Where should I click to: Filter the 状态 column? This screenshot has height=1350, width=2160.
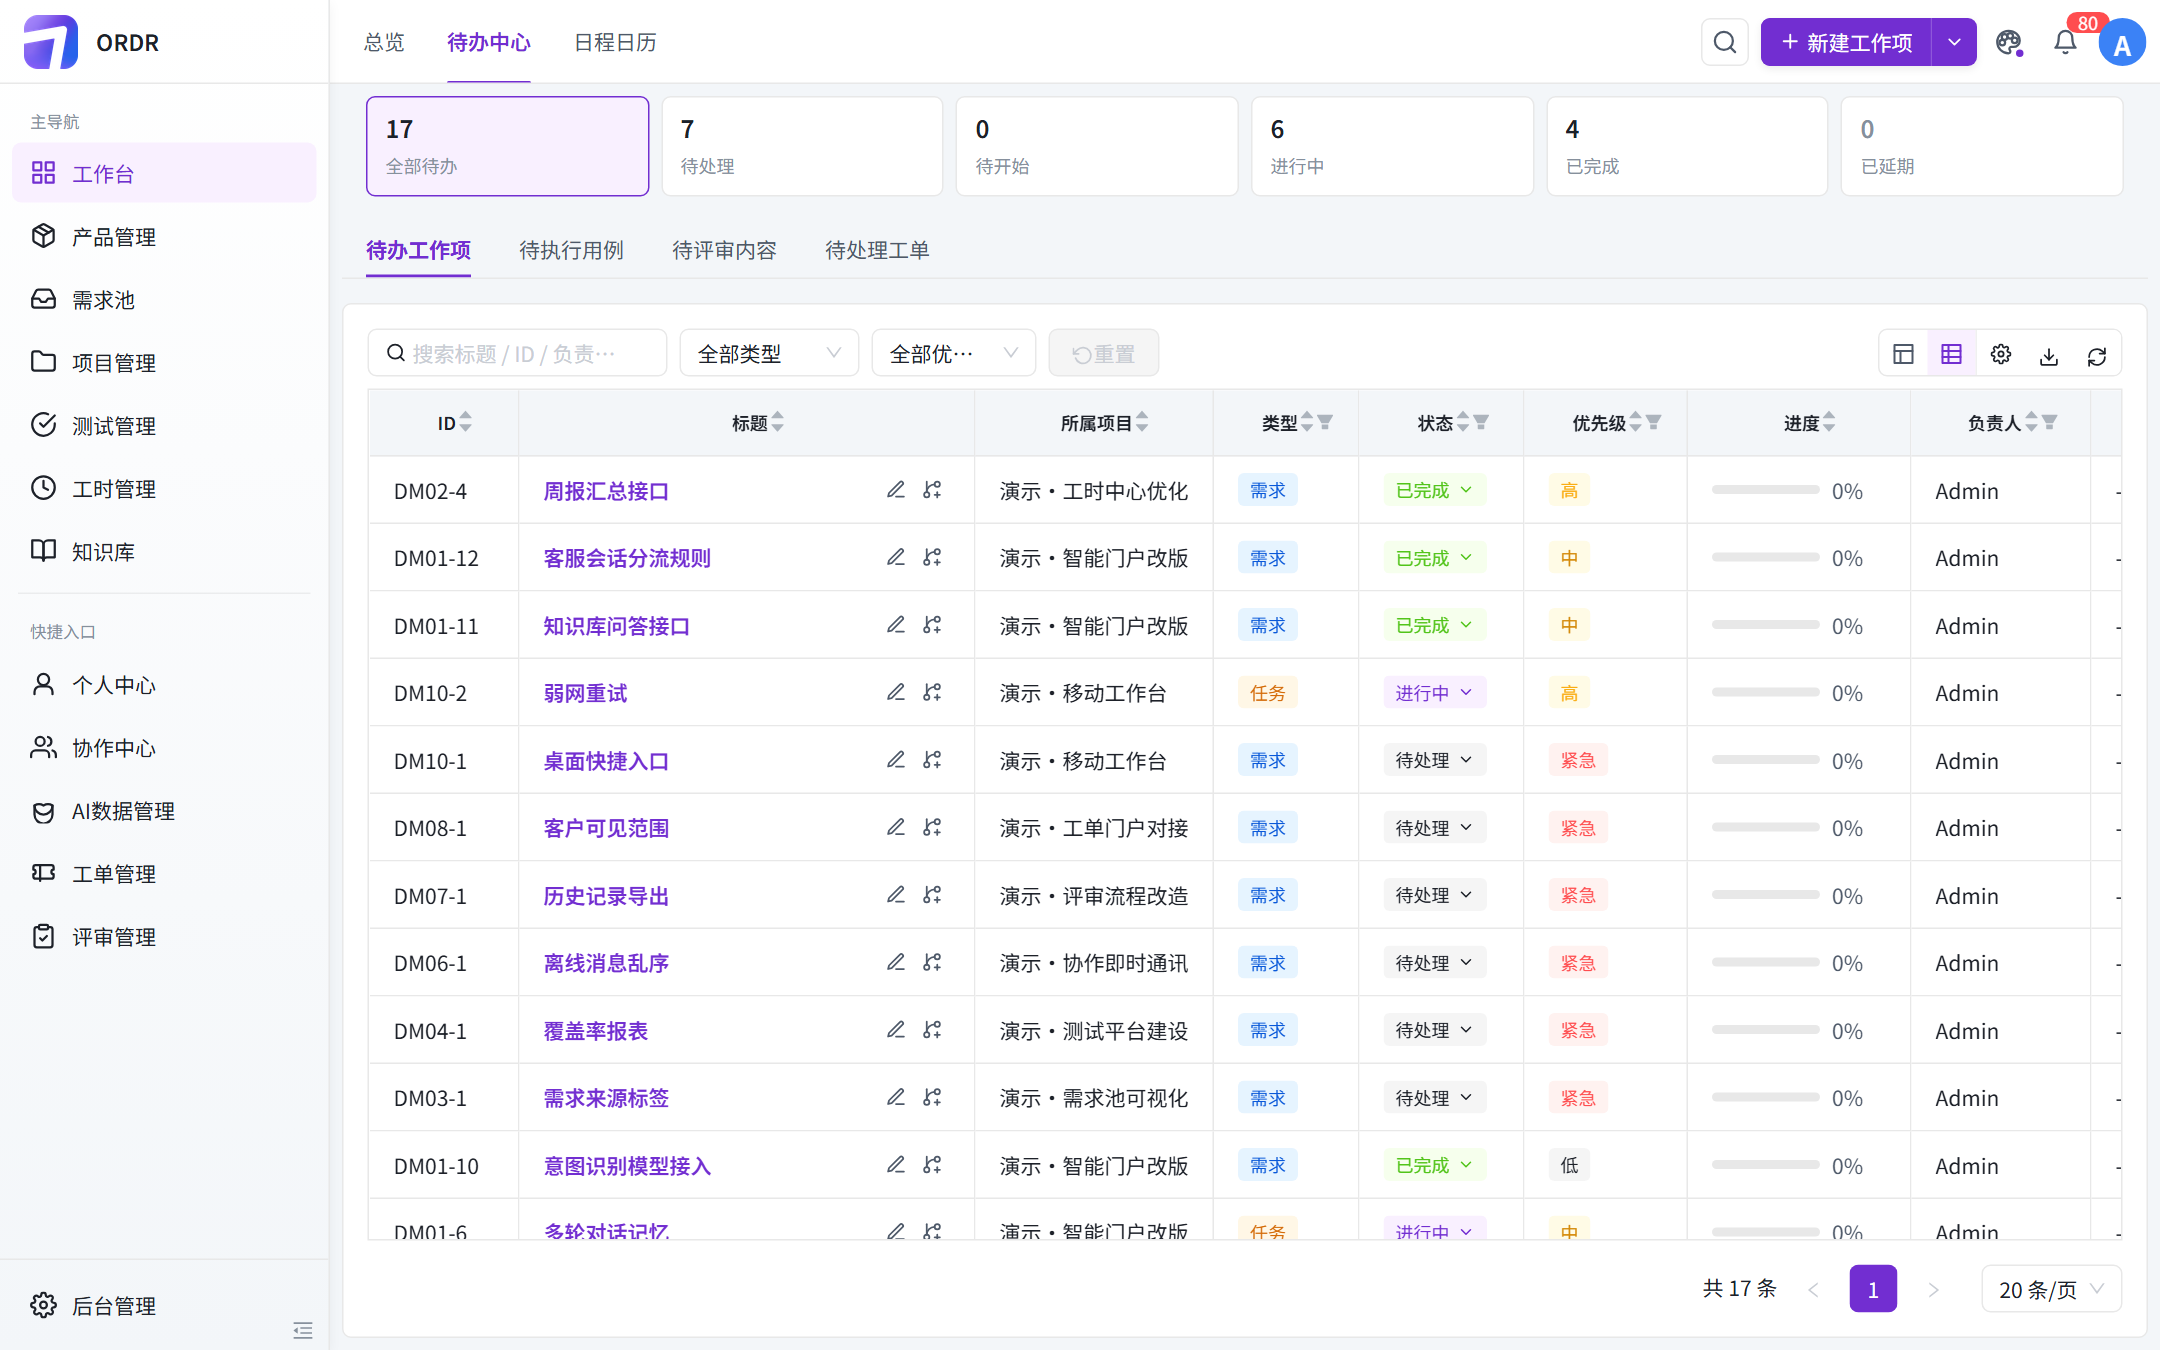[1481, 422]
